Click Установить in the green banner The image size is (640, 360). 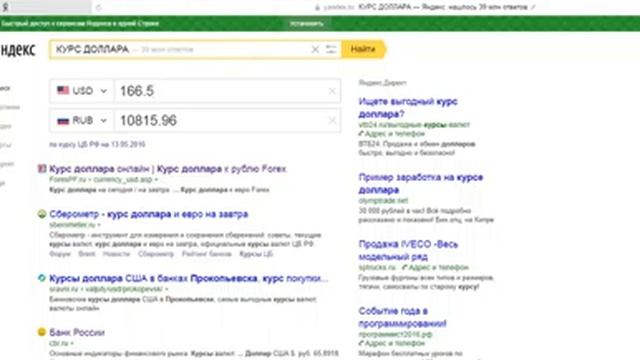[307, 24]
